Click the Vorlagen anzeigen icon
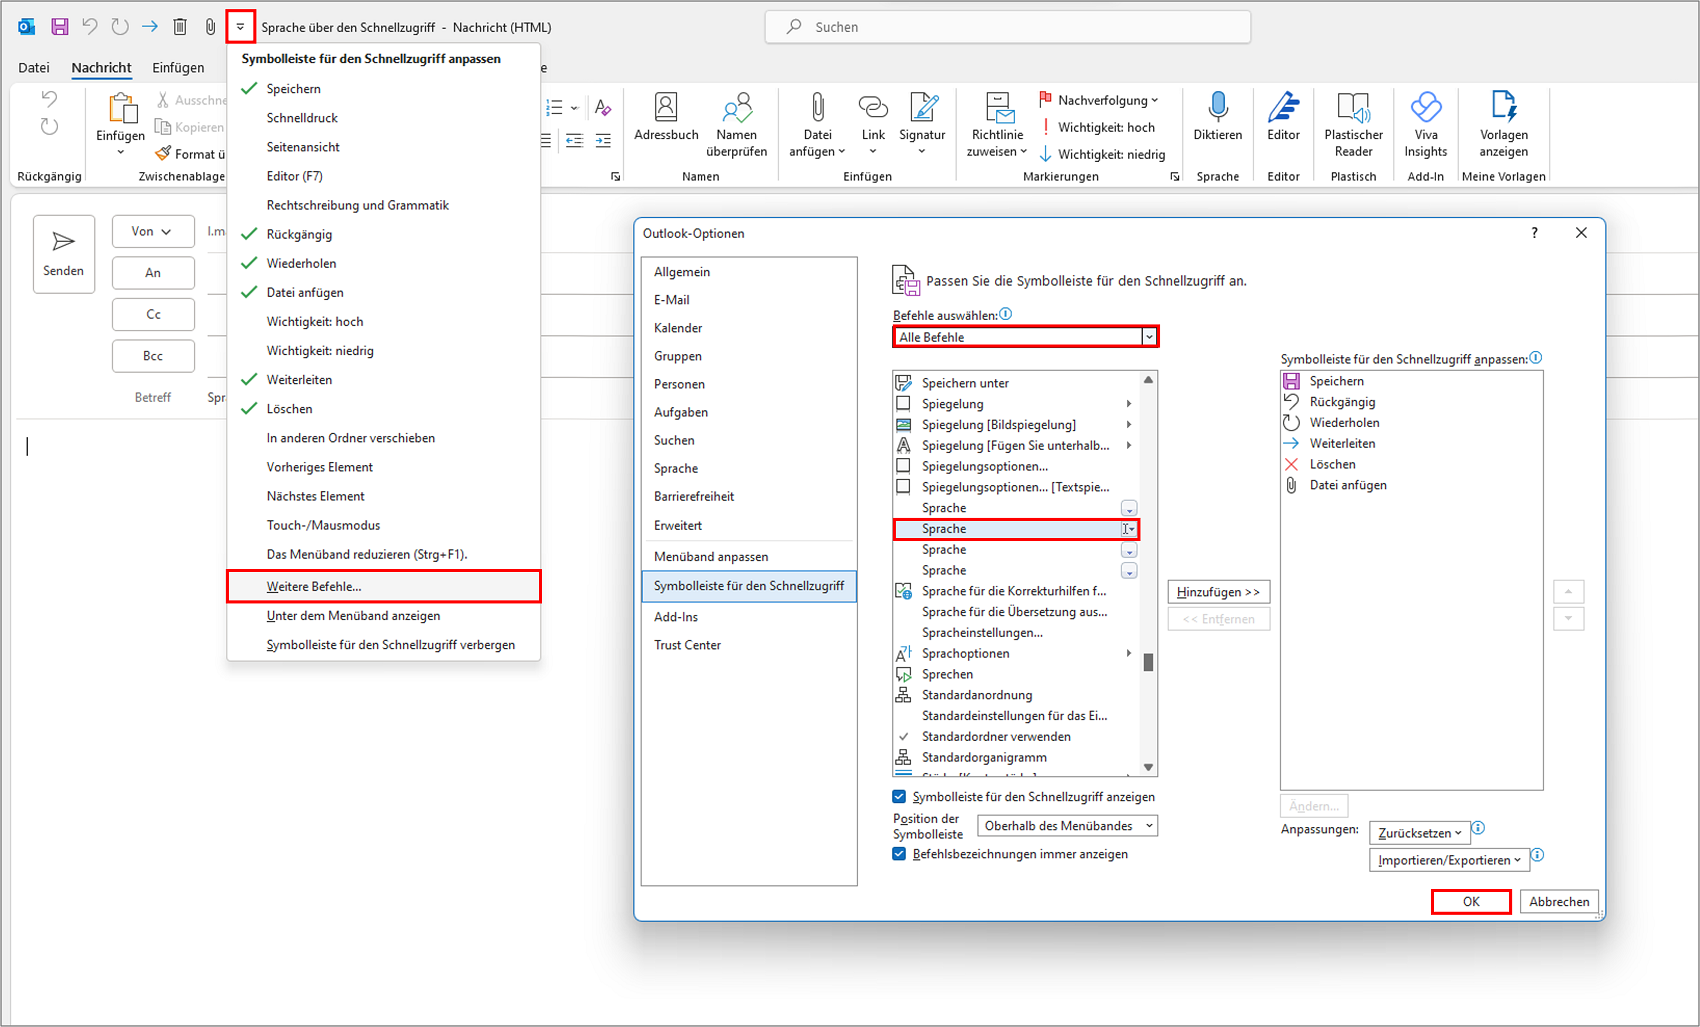1700x1027 pixels. tap(1503, 107)
